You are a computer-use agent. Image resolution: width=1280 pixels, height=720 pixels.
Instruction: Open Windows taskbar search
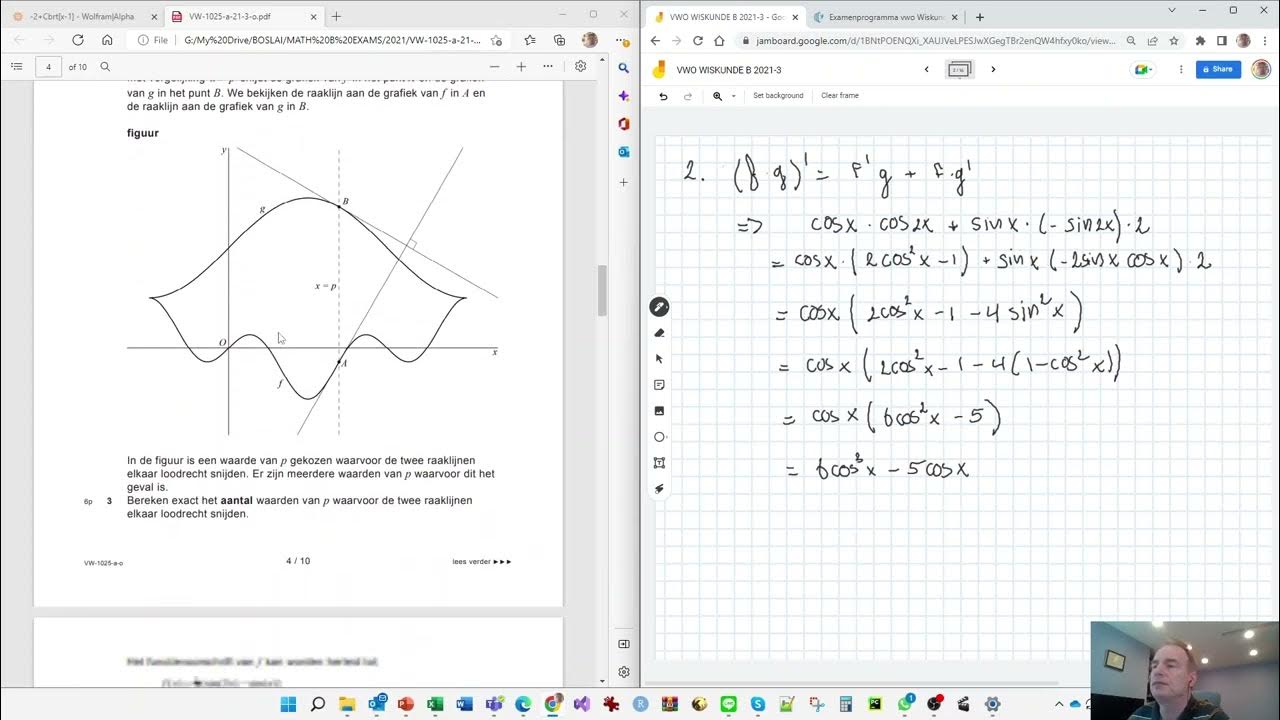click(318, 704)
